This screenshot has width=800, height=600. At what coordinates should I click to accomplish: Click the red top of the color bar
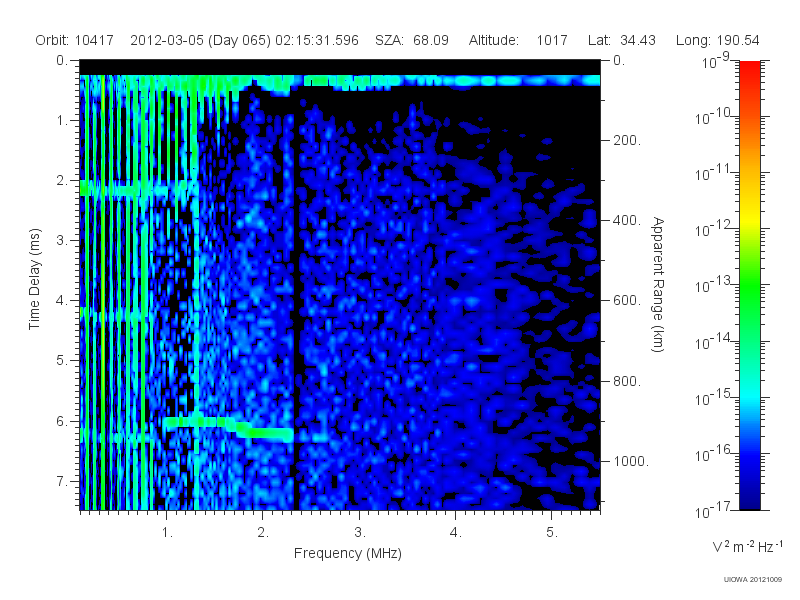(749, 69)
